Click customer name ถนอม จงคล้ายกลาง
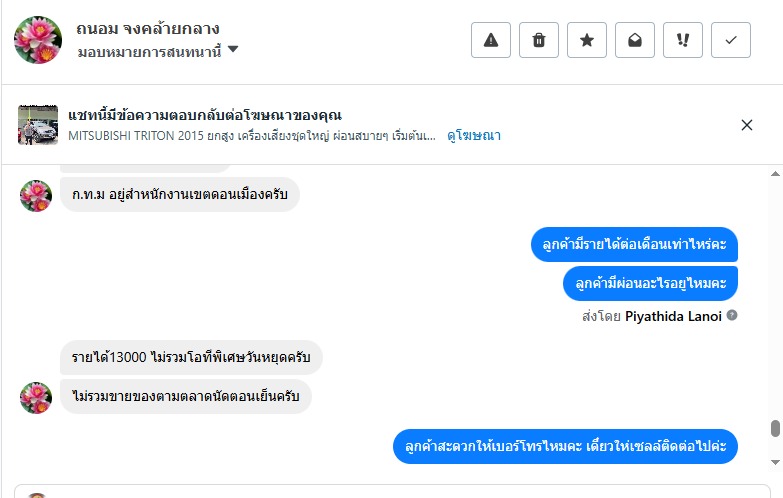Image resolution: width=783 pixels, height=498 pixels. point(147,29)
